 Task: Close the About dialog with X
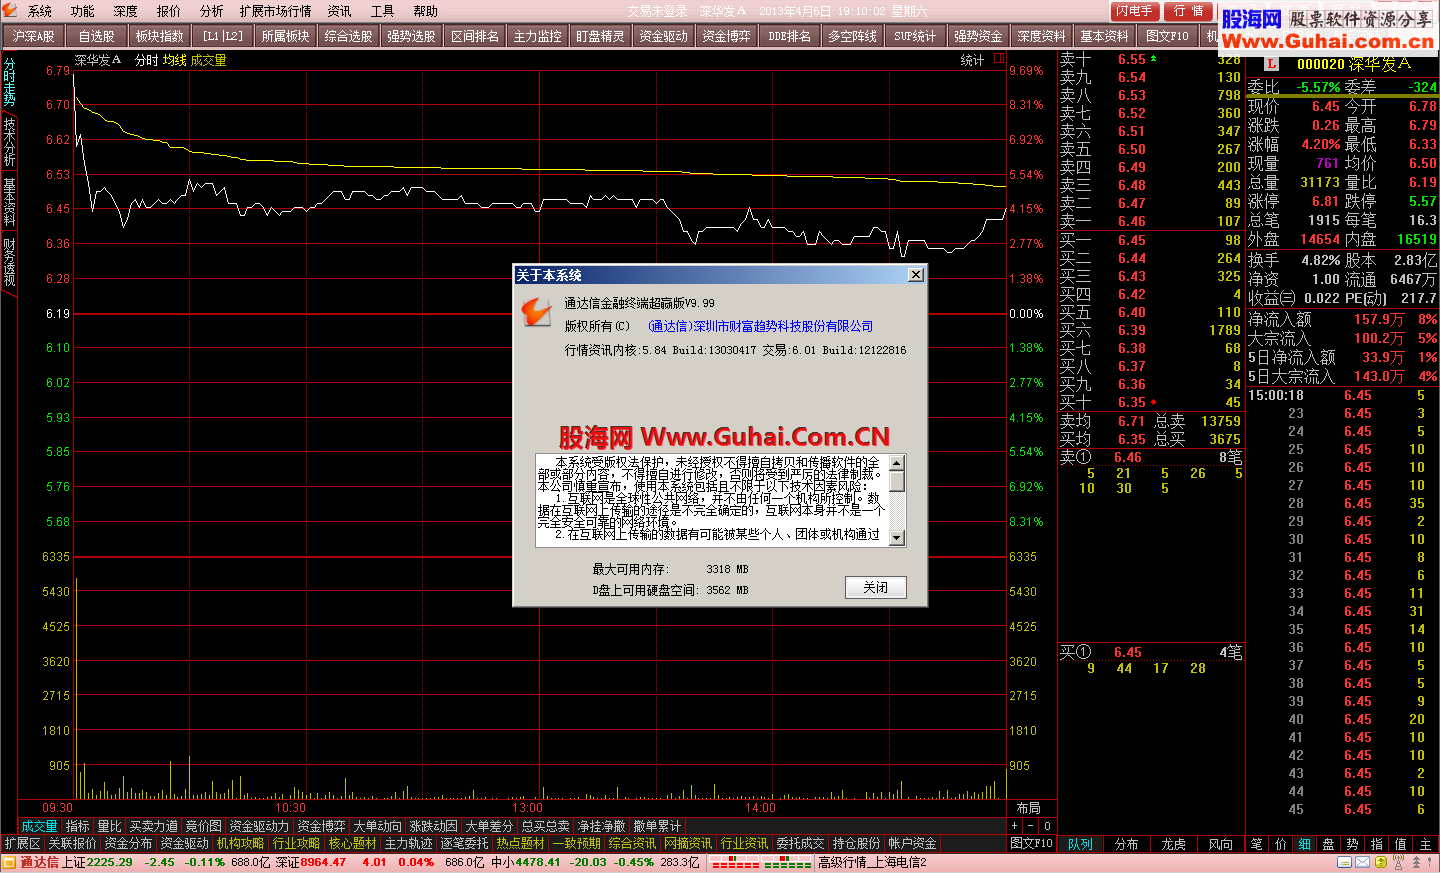point(915,275)
